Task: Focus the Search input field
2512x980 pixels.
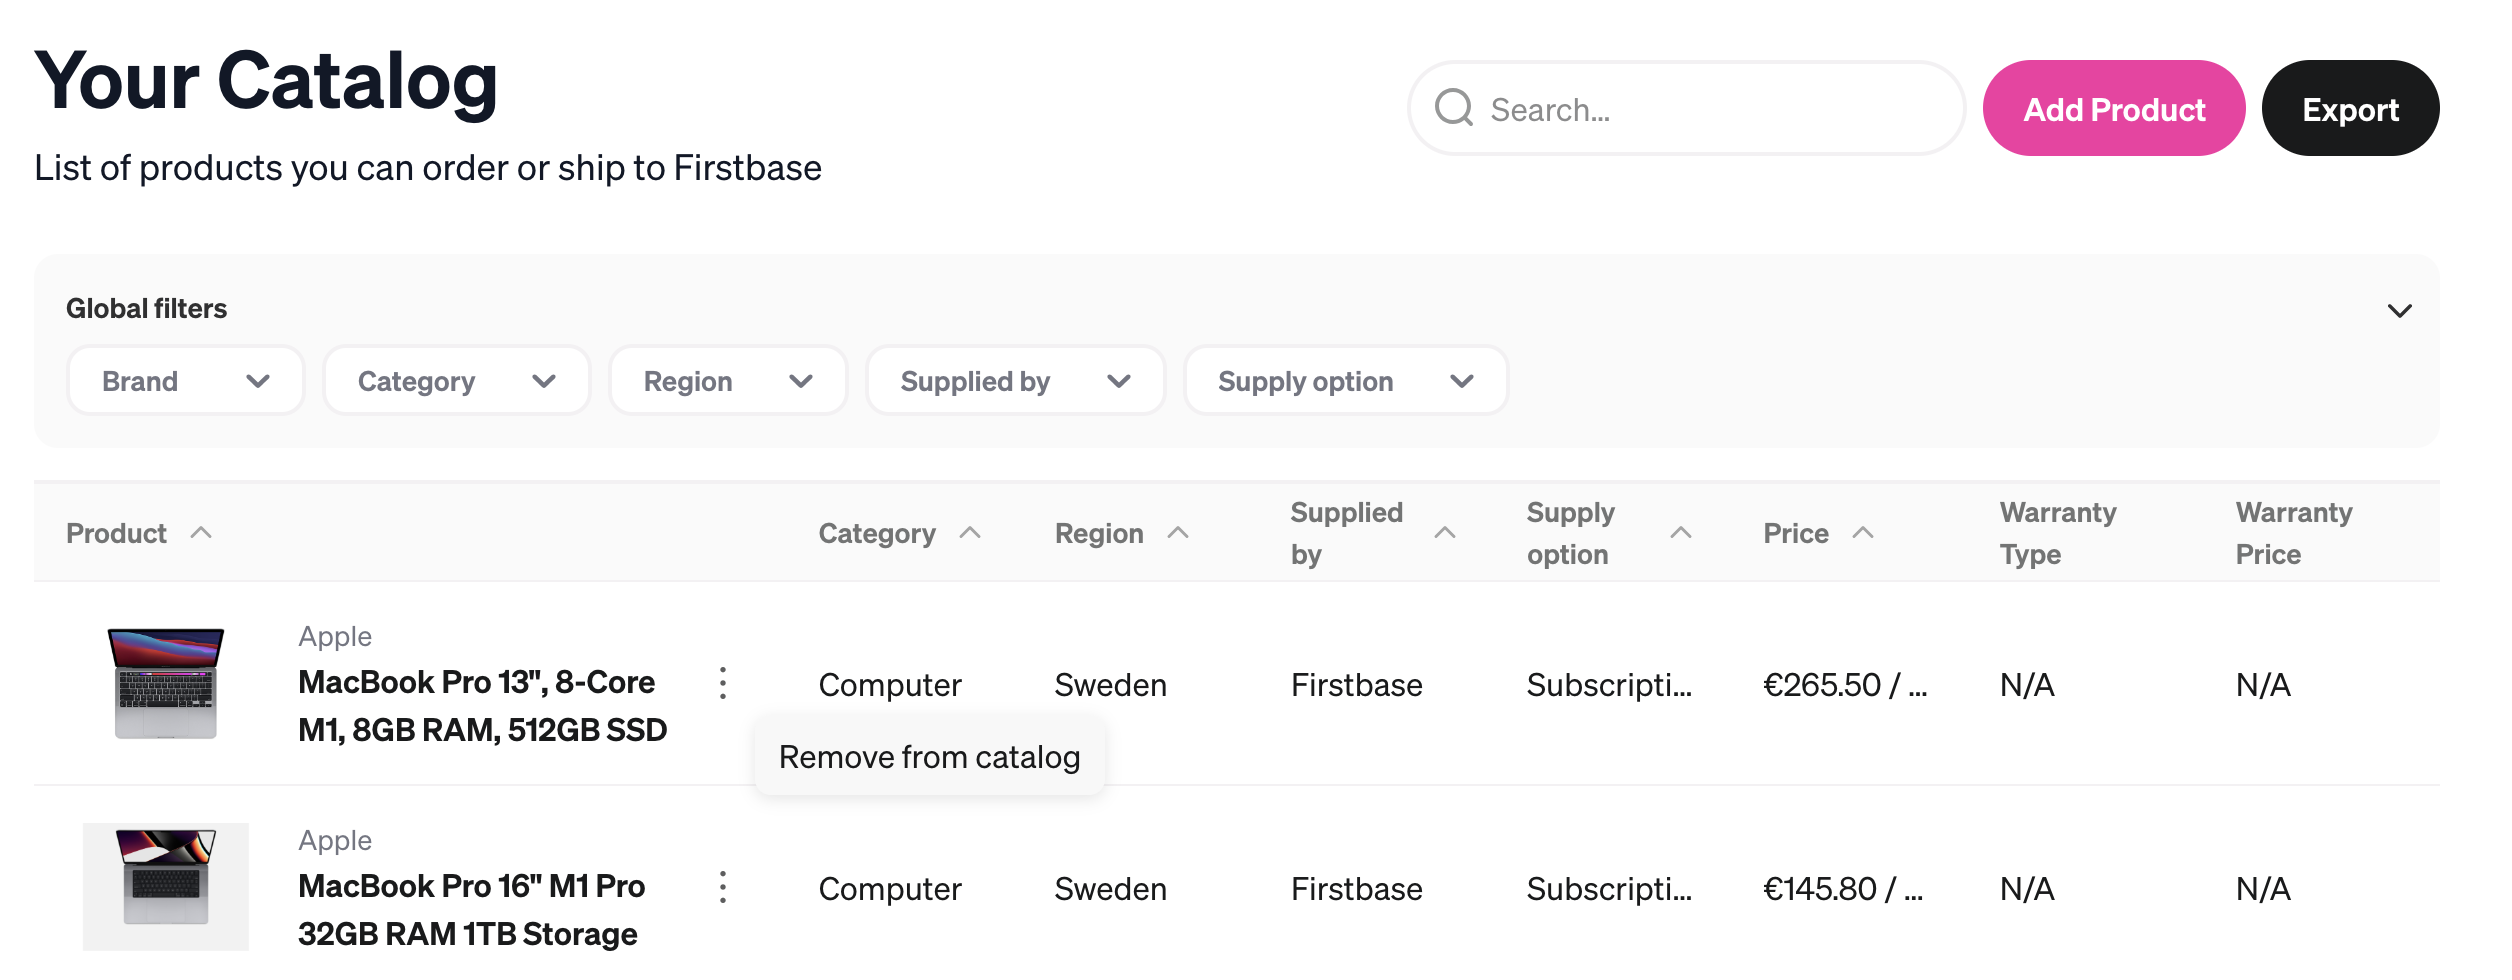Action: pos(1687,108)
